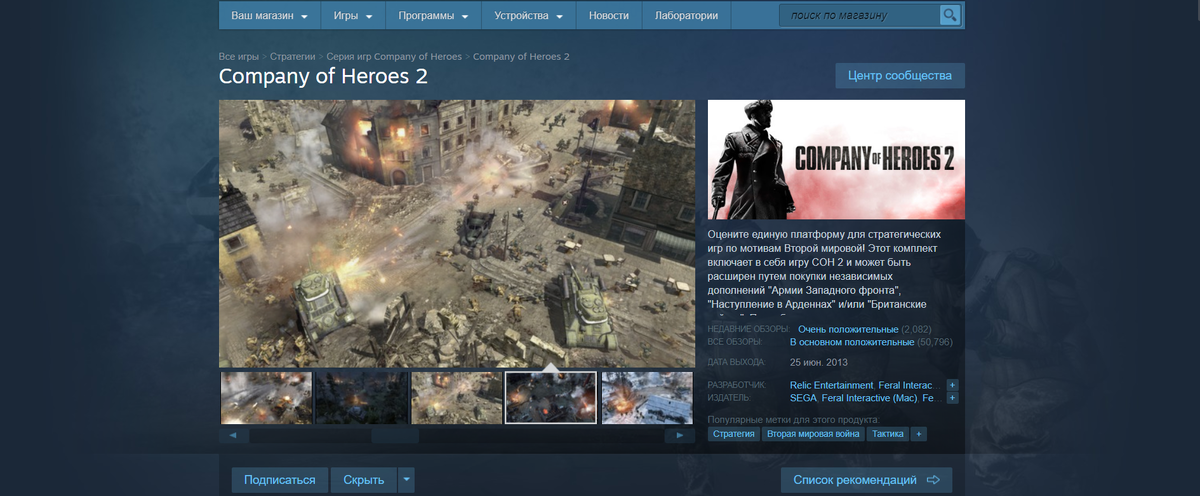Open publisher 'SEGA' link
The height and width of the screenshot is (496, 1200).
(803, 398)
